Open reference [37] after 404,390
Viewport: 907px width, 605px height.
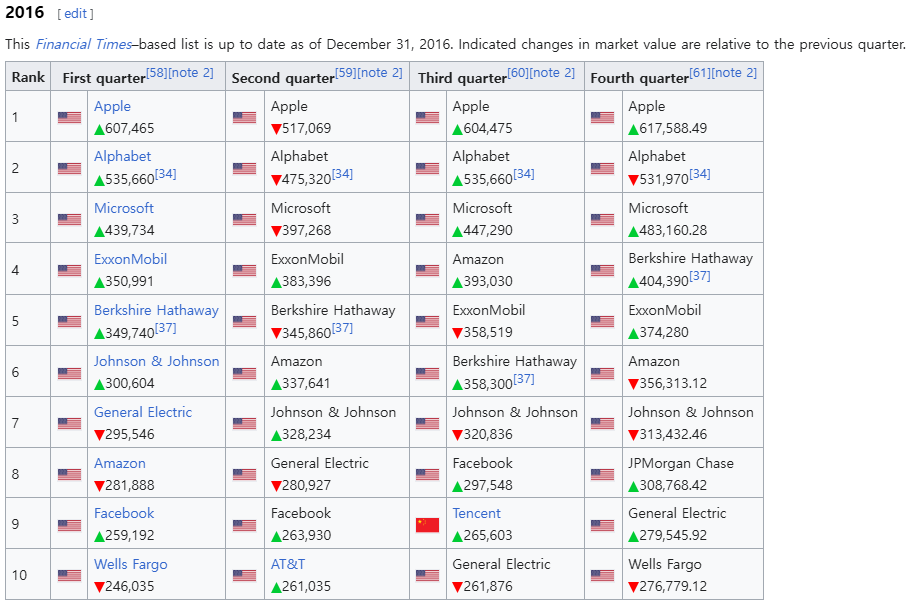coord(699,276)
